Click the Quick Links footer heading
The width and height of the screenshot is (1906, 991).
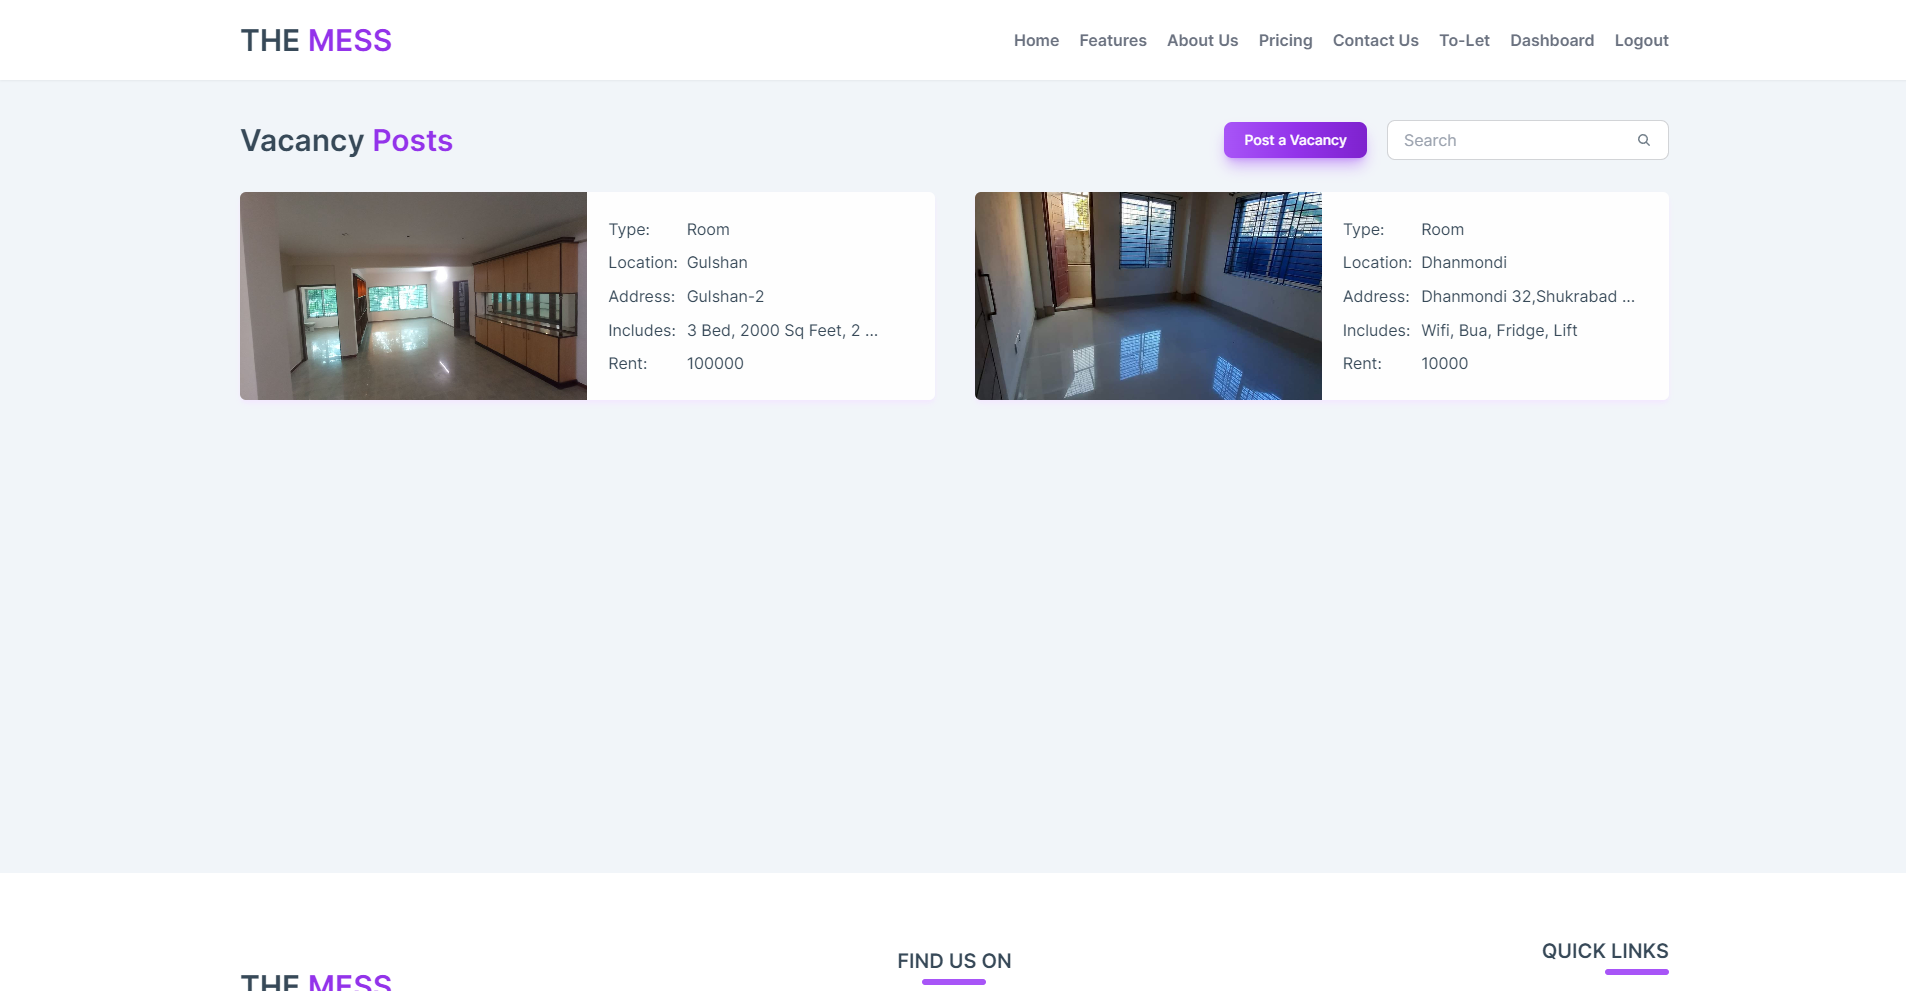pyautogui.click(x=1604, y=951)
